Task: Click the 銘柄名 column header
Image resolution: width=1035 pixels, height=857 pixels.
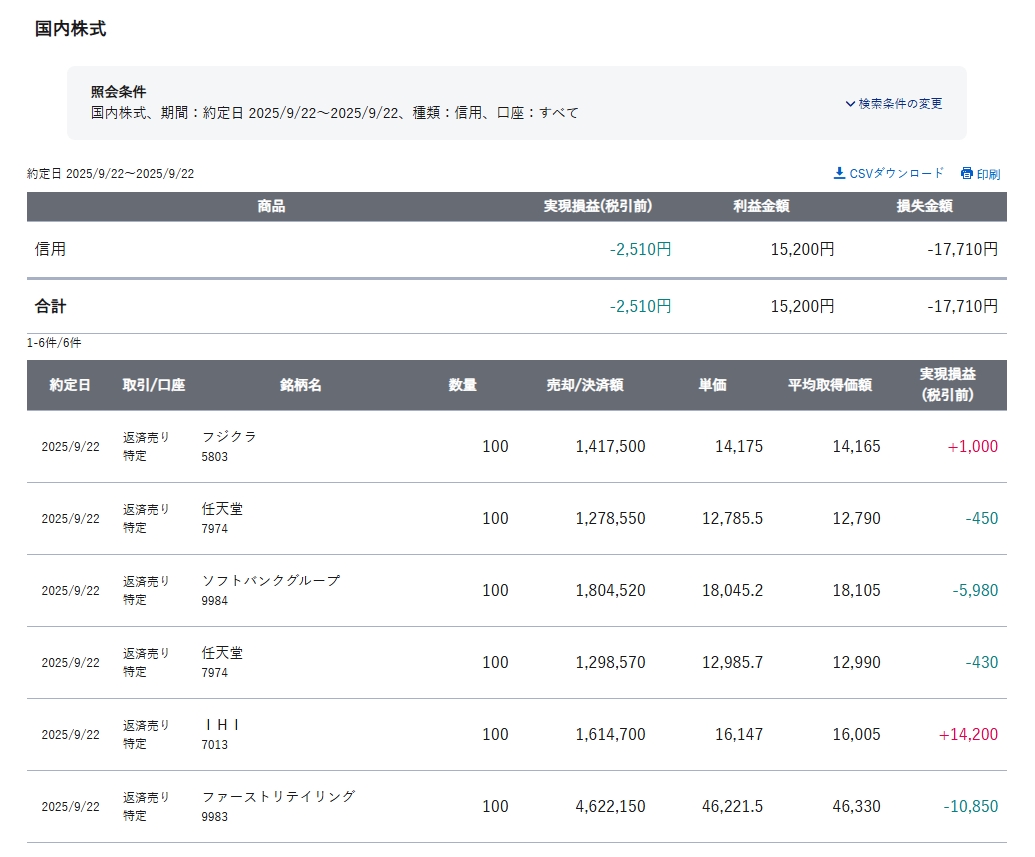Action: click(301, 385)
